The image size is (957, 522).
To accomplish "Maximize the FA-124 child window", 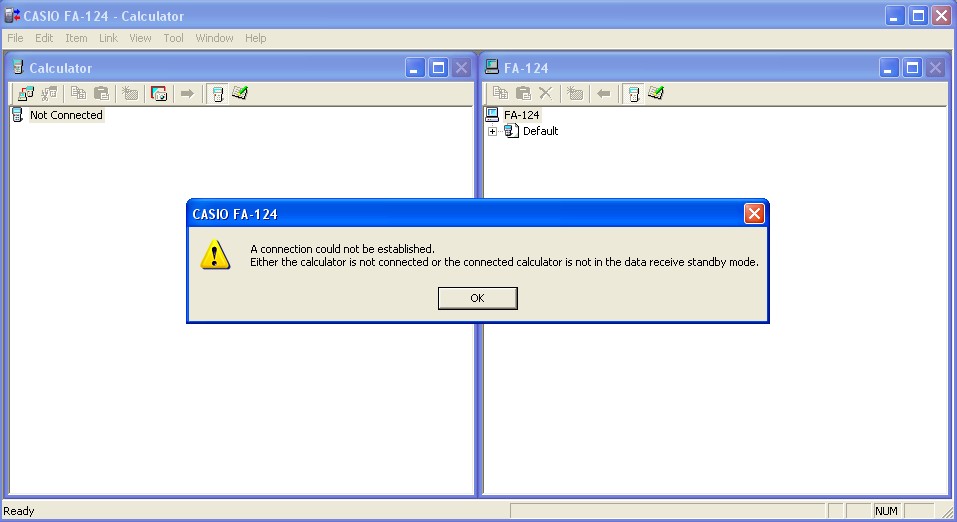I will (912, 68).
